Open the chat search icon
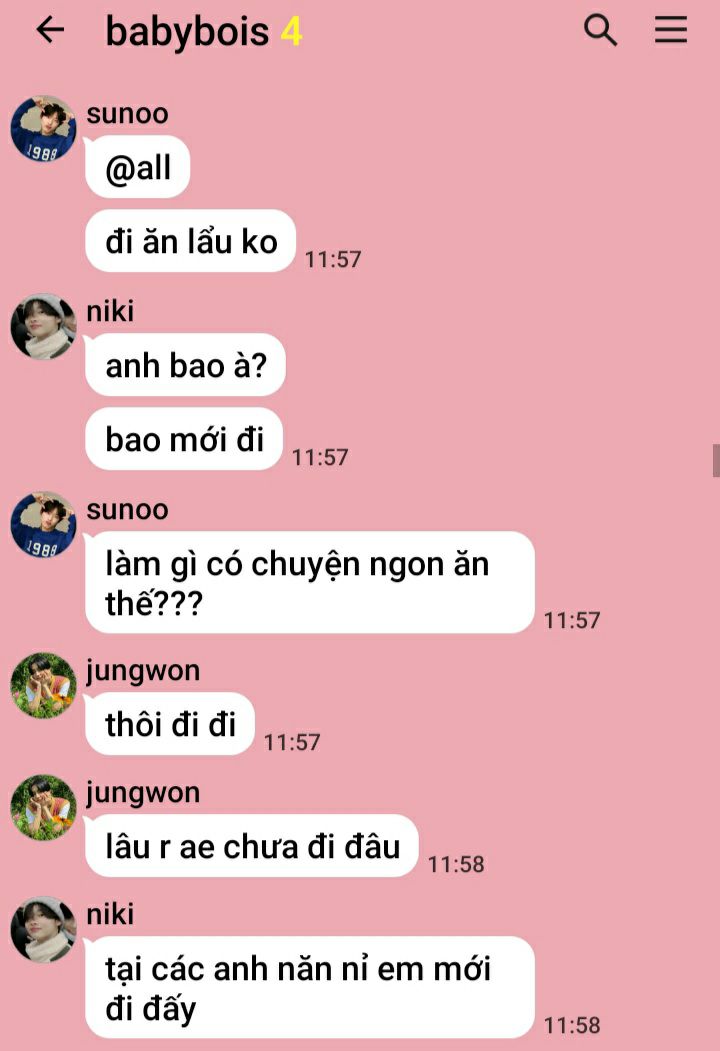This screenshot has width=720, height=1051. [x=600, y=30]
